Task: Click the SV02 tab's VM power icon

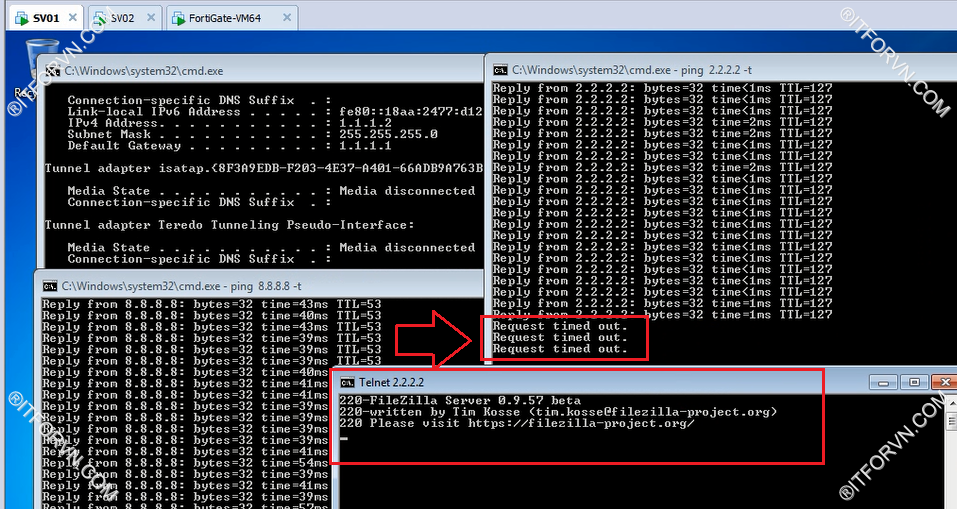Action: 98,18
